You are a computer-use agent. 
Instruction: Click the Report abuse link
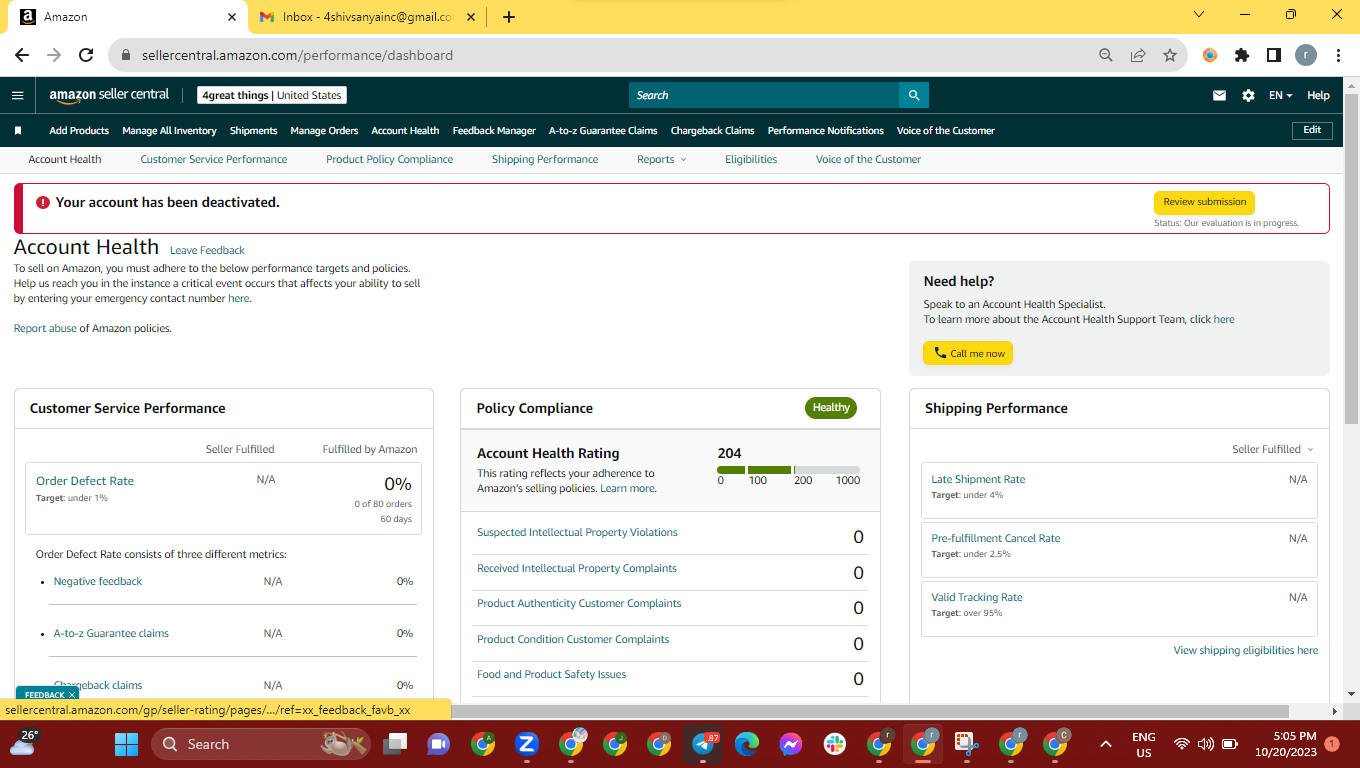click(45, 328)
